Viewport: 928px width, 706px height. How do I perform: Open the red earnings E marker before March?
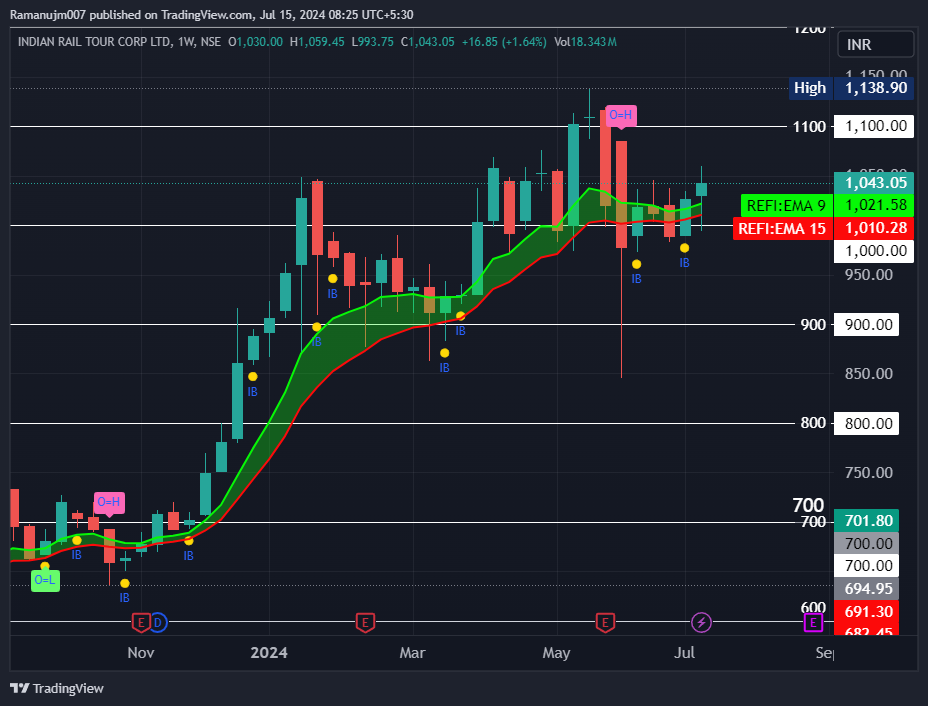pyautogui.click(x=365, y=623)
